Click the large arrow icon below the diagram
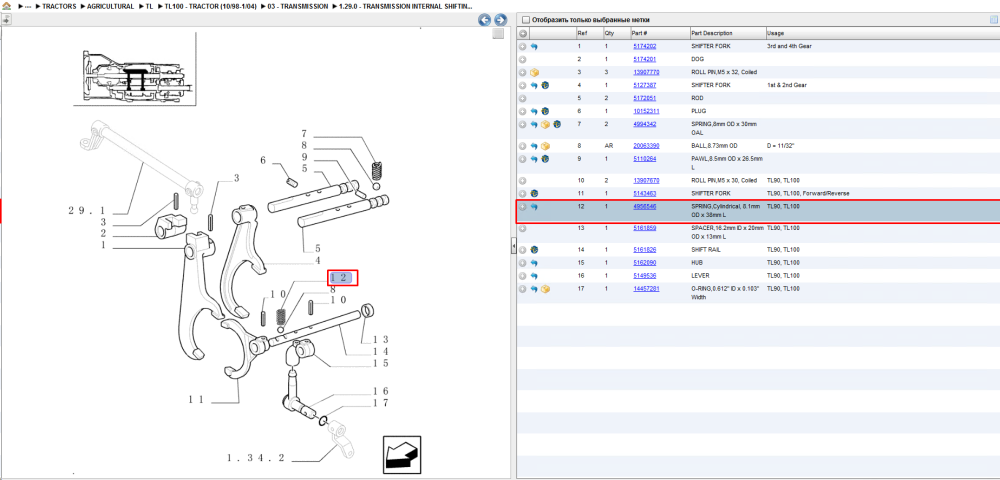This screenshot has height=480, width=1000. [x=401, y=455]
